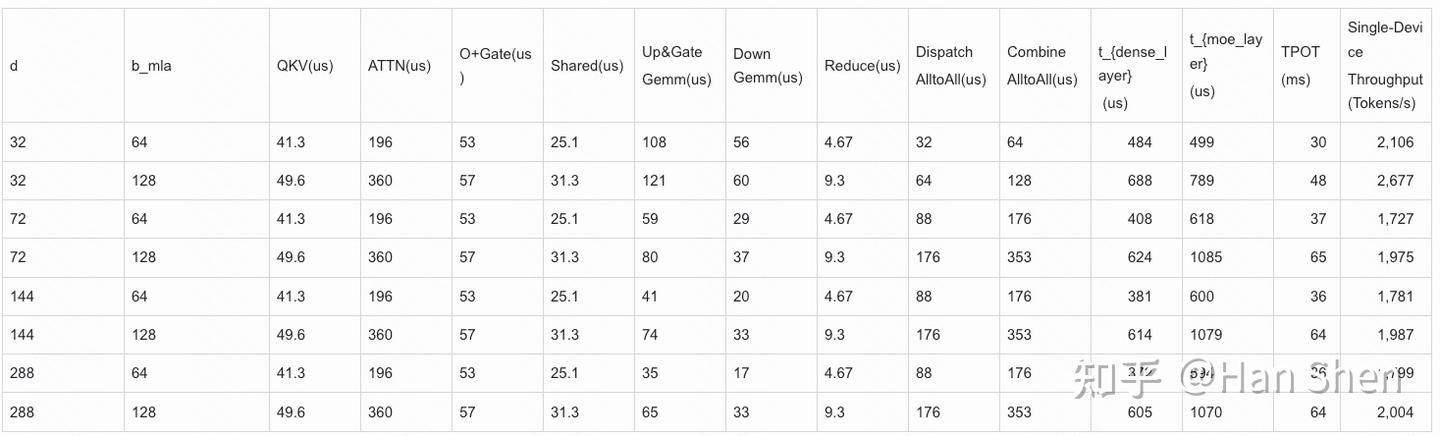Click the moe layer value 1085
The height and width of the screenshot is (436, 1440).
[1206, 257]
